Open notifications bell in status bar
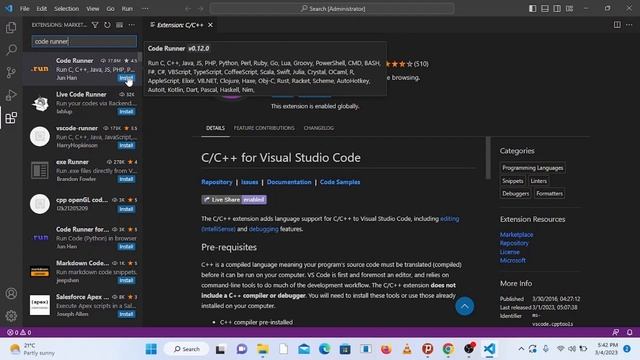The height and width of the screenshot is (360, 640). click(x=629, y=332)
